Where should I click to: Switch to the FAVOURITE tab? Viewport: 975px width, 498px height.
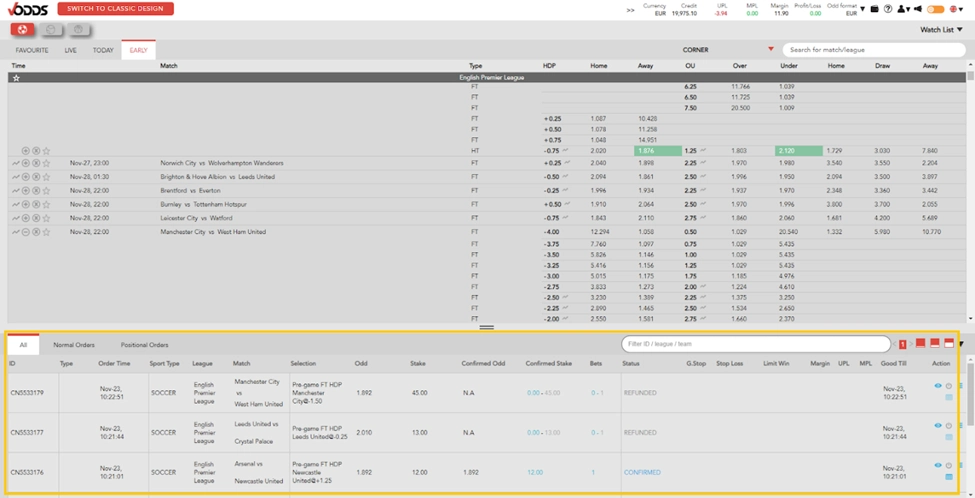[32, 50]
